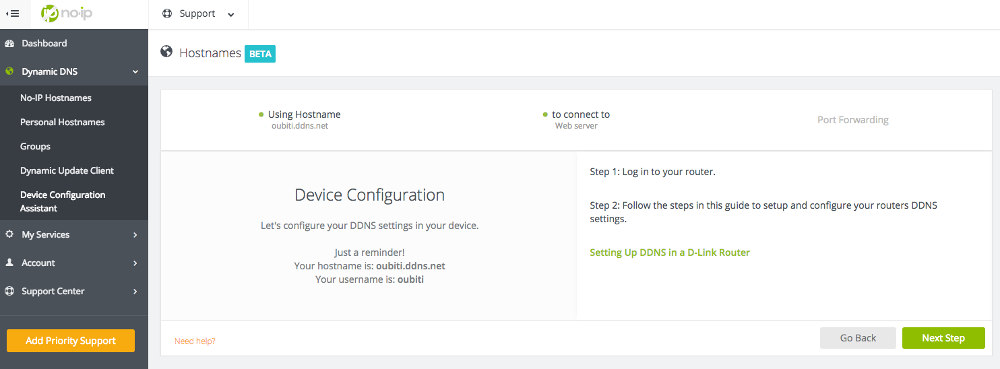Click the Device Configuration heading

tap(370, 195)
